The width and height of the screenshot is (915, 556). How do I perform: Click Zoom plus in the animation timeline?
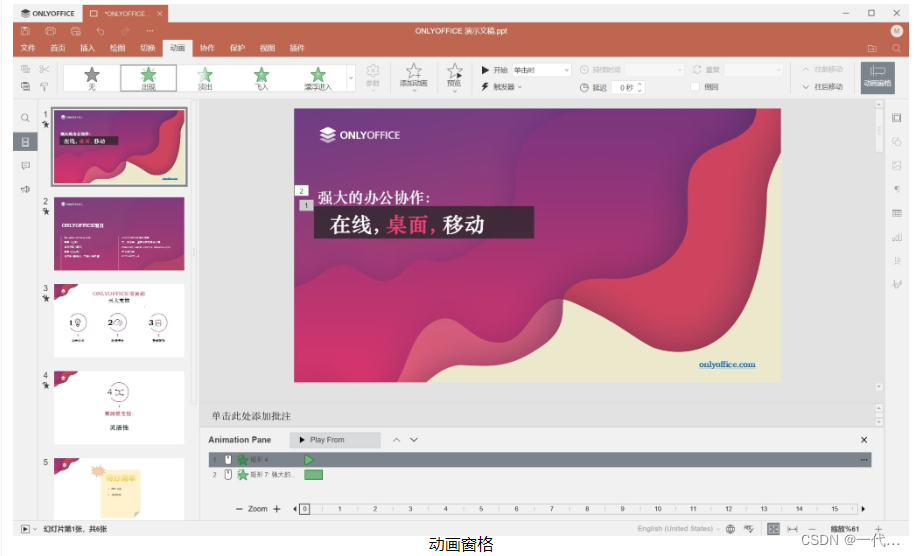pos(277,509)
